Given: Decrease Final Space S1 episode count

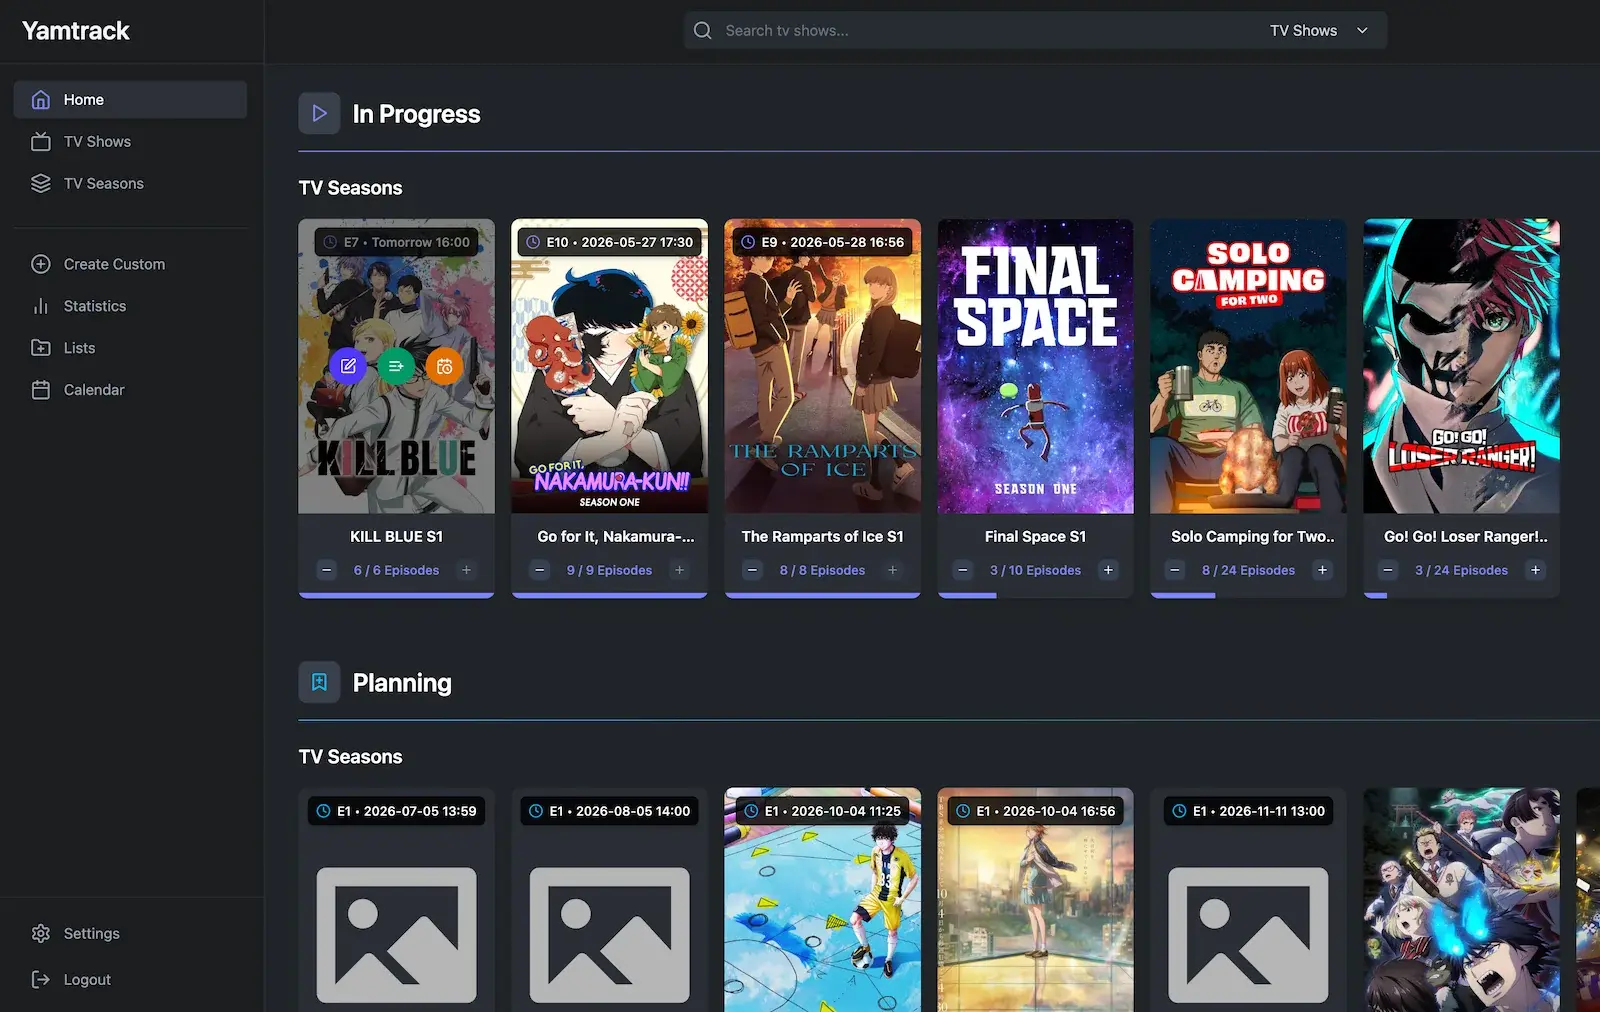Looking at the screenshot, I should coord(963,570).
